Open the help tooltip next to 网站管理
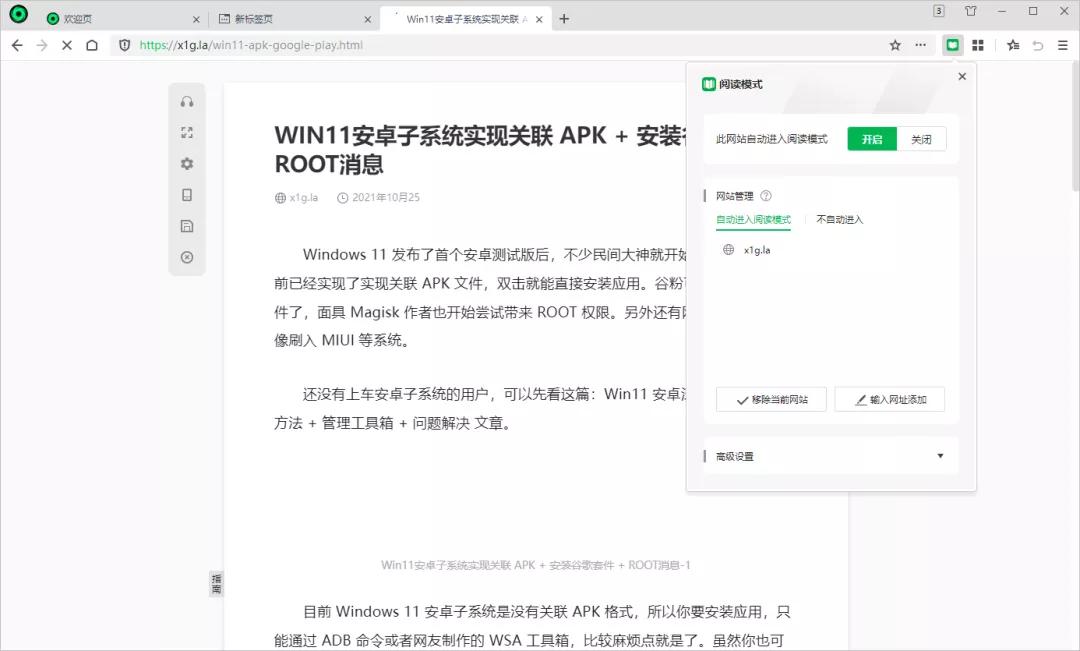The height and width of the screenshot is (651, 1080). pyautogui.click(x=765, y=196)
